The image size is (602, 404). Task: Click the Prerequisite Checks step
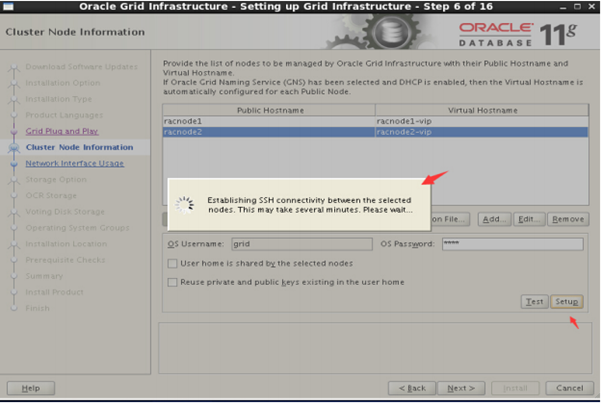65,260
